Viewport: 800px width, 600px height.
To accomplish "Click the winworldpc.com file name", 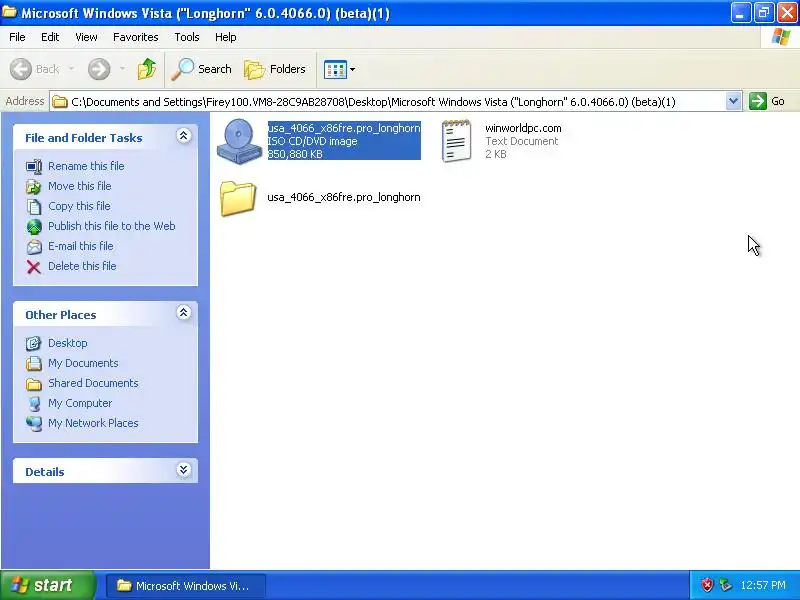I will [523, 128].
